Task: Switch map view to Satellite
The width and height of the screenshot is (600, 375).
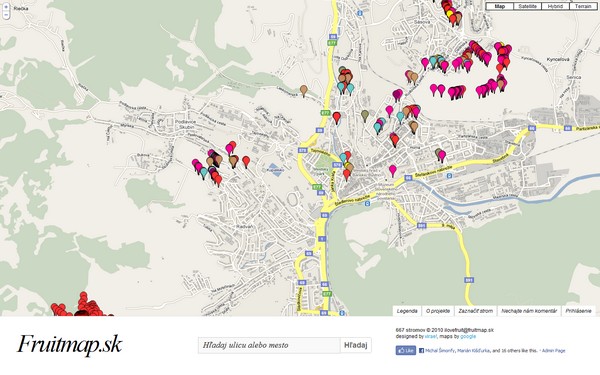Action: point(527,6)
